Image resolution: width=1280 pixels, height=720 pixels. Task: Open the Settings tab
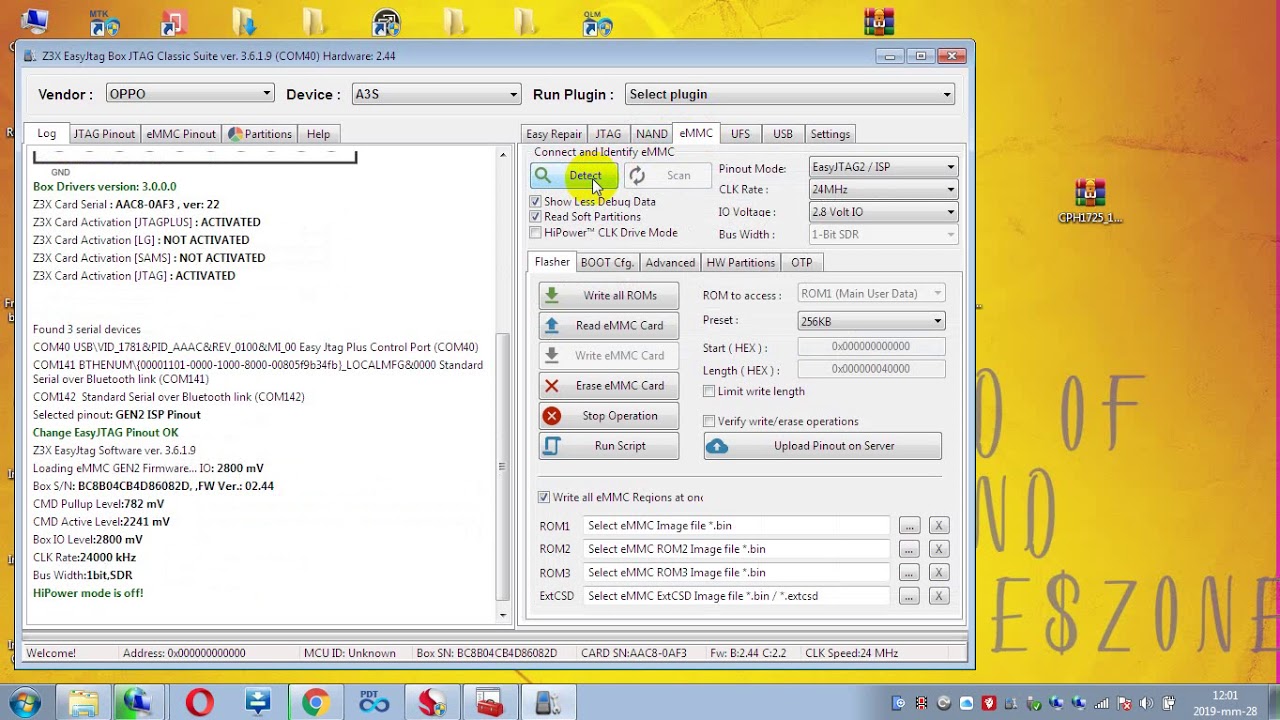pyautogui.click(x=830, y=134)
